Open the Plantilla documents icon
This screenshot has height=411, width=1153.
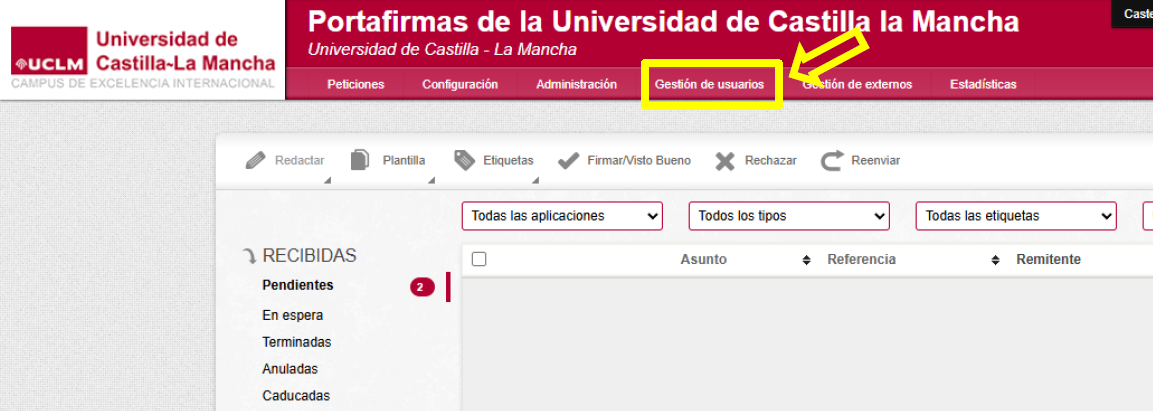coord(360,160)
